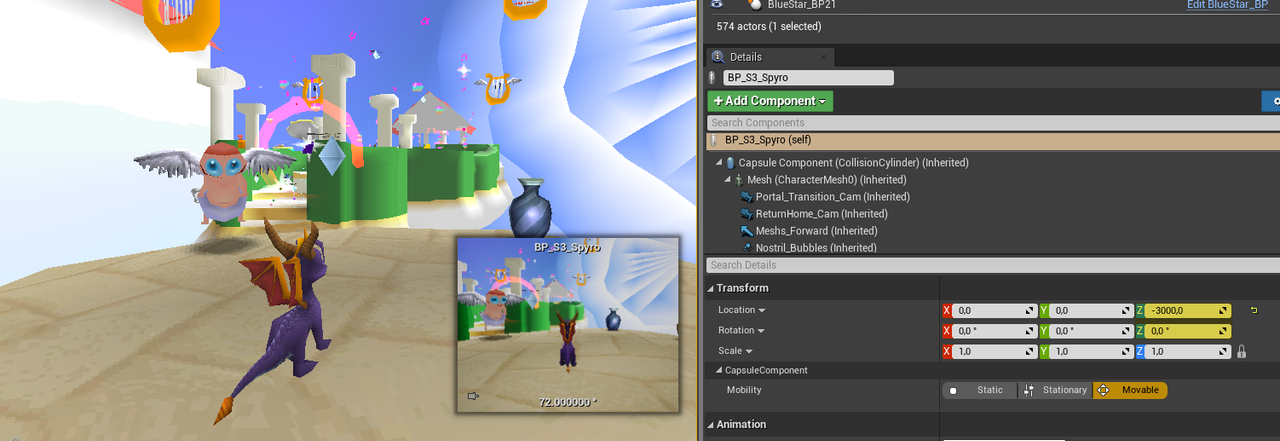Click the Details tab magnifier icon
This screenshot has height=441, width=1280.
click(x=718, y=57)
